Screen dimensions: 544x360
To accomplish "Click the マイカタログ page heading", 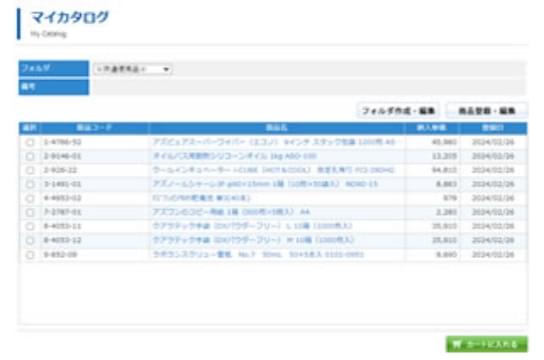I will pyautogui.click(x=70, y=17).
